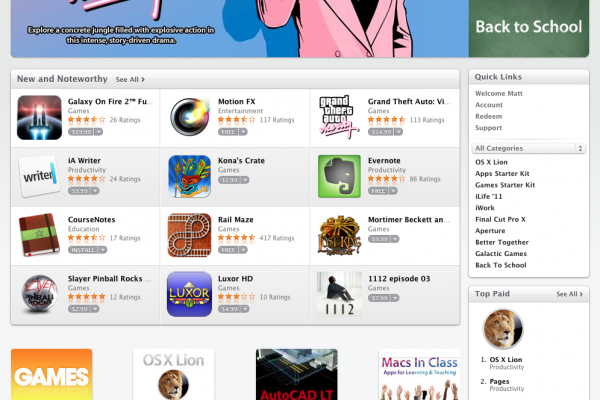600x400 pixels.
Task: Click the Motion FX camera lens icon
Action: click(x=190, y=117)
